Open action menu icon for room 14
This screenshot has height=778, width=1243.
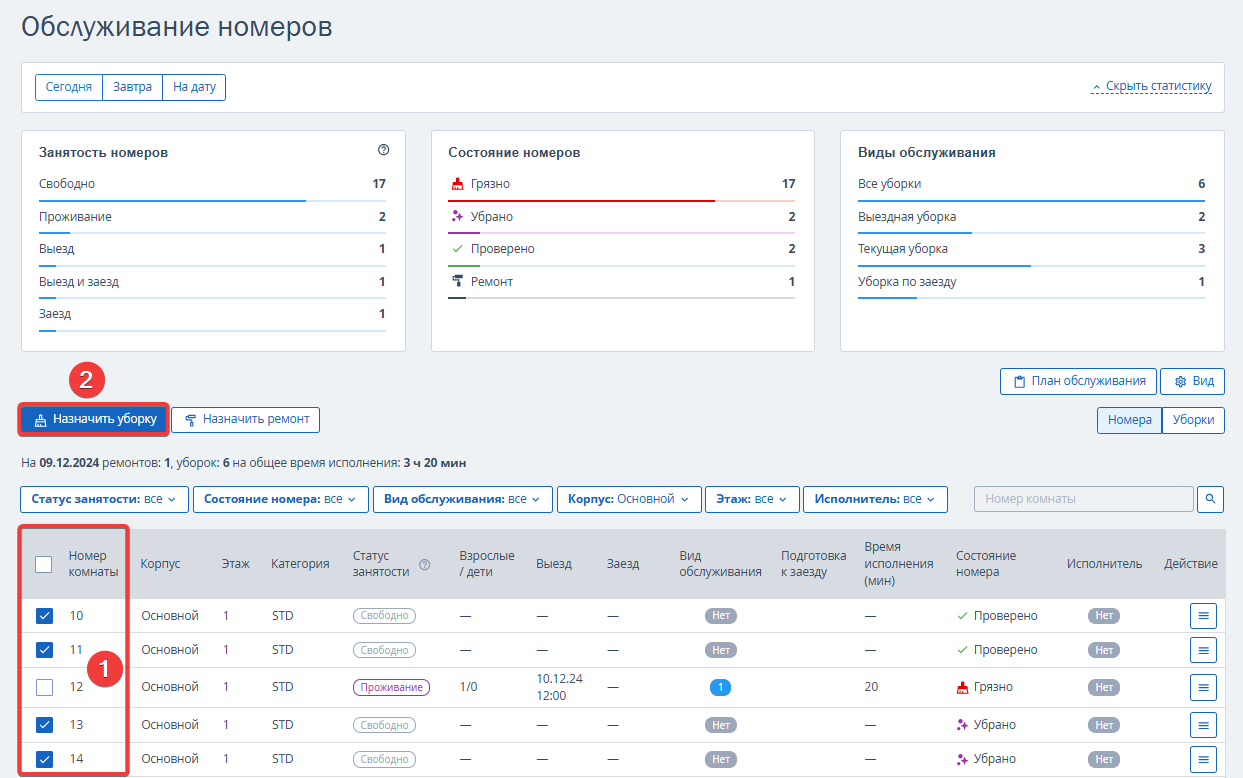(1203, 759)
